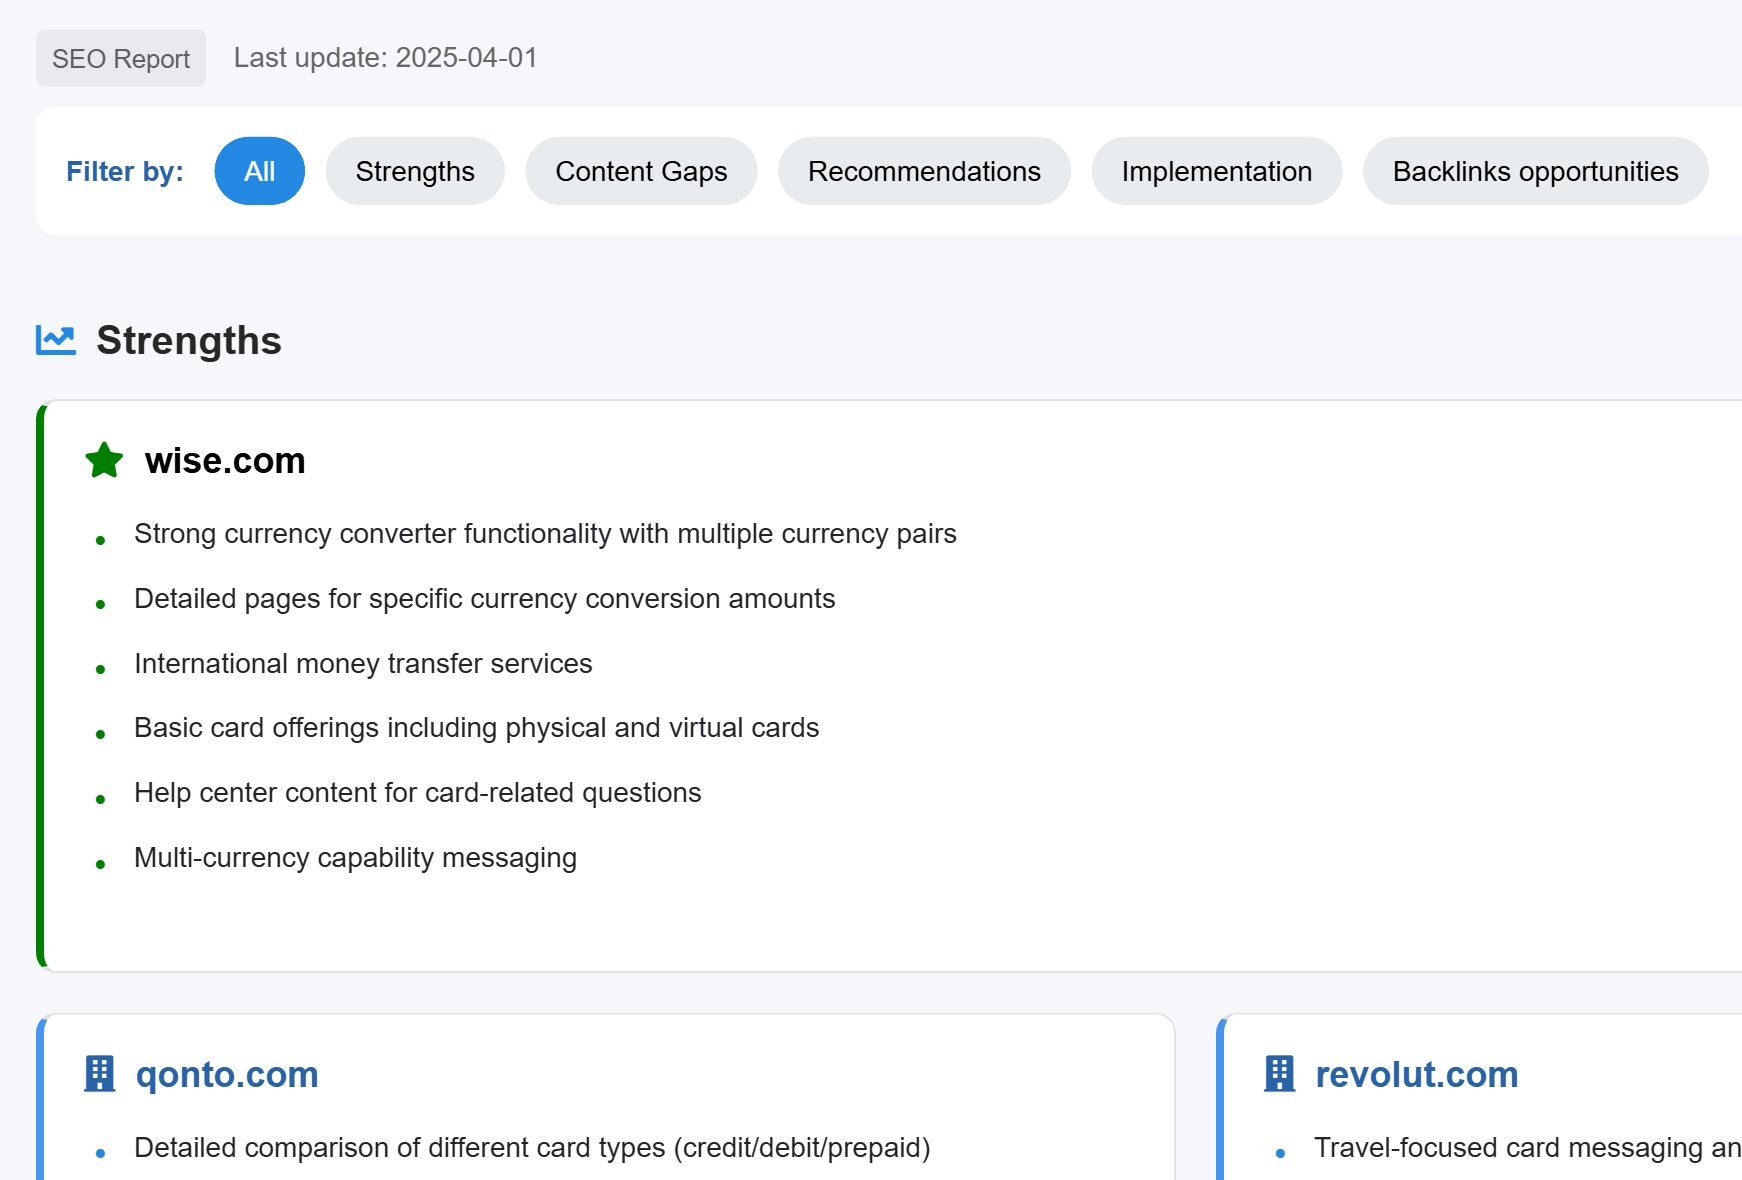Click the Strengths section heading
Image resolution: width=1742 pixels, height=1180 pixels.
click(x=189, y=340)
